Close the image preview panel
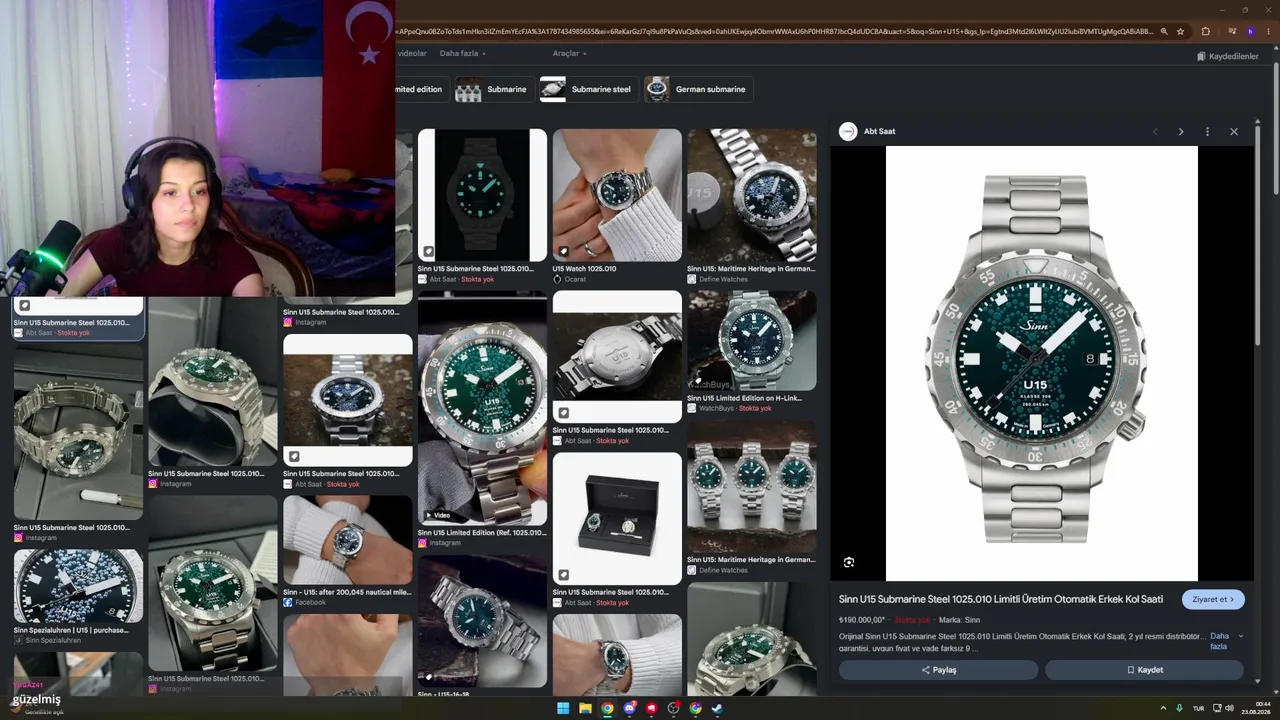This screenshot has height=720, width=1280. (1234, 132)
